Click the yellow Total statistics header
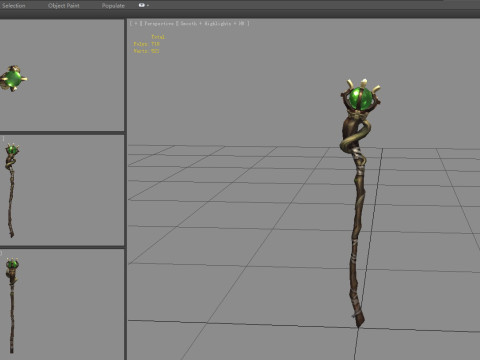 click(158, 37)
